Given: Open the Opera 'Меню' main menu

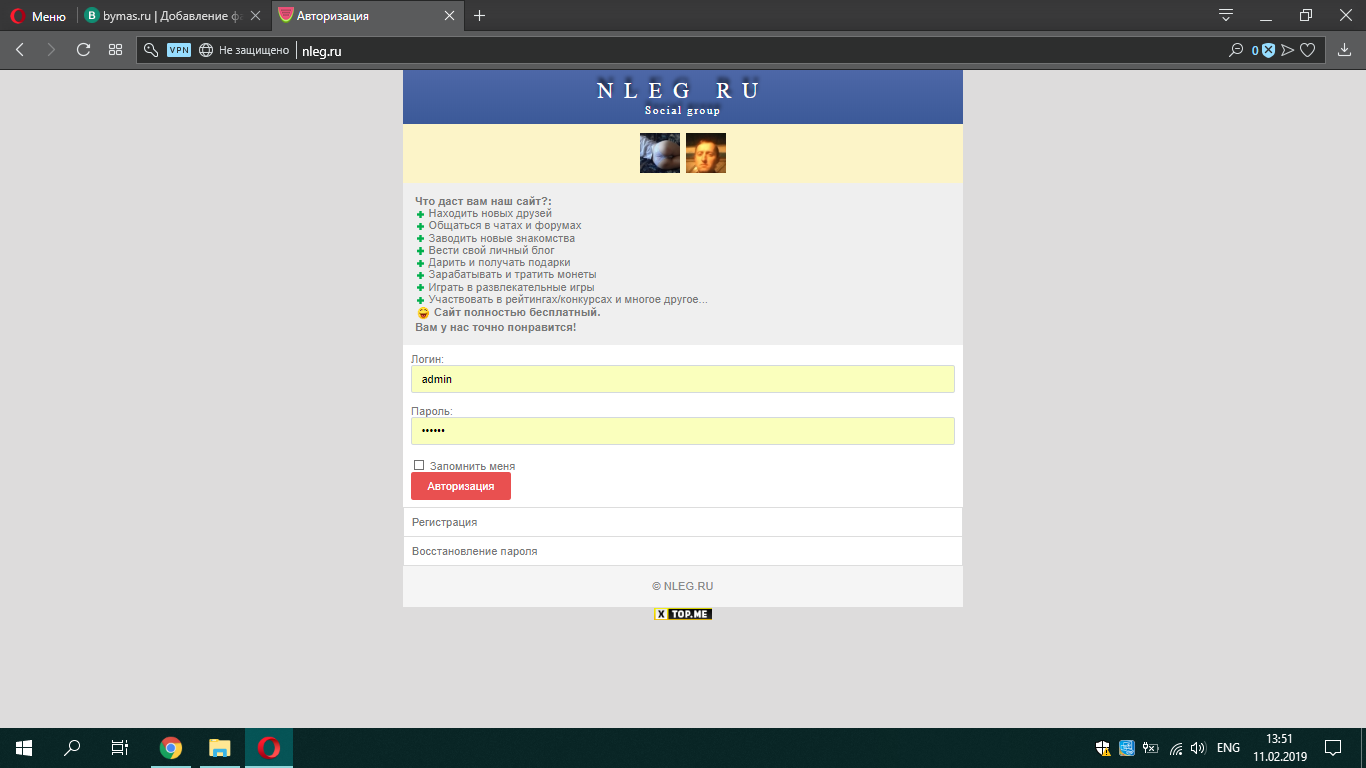Looking at the screenshot, I should tap(38, 16).
